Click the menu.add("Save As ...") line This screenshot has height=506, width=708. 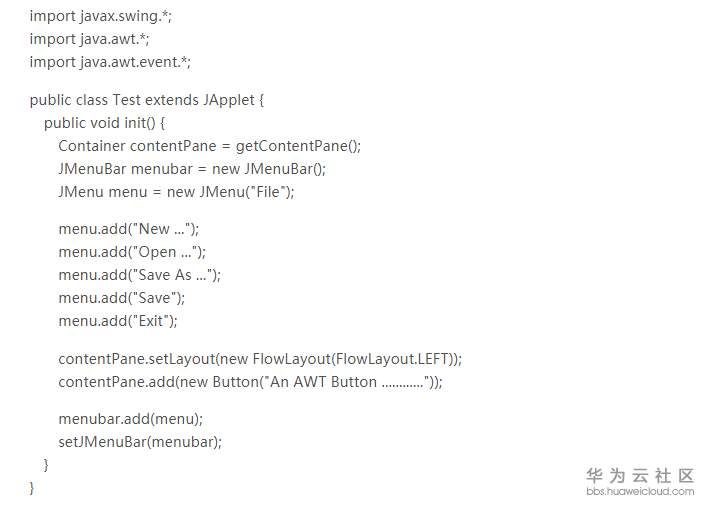(x=139, y=275)
